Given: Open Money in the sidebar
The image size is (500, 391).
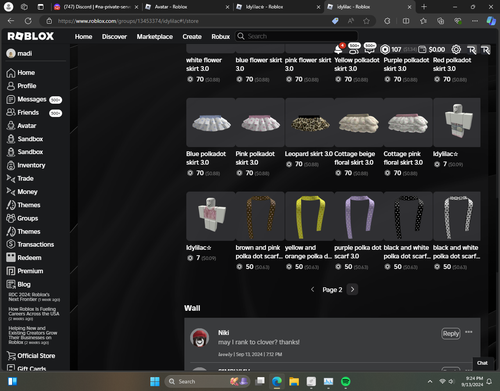Looking at the screenshot, I should [22, 192].
